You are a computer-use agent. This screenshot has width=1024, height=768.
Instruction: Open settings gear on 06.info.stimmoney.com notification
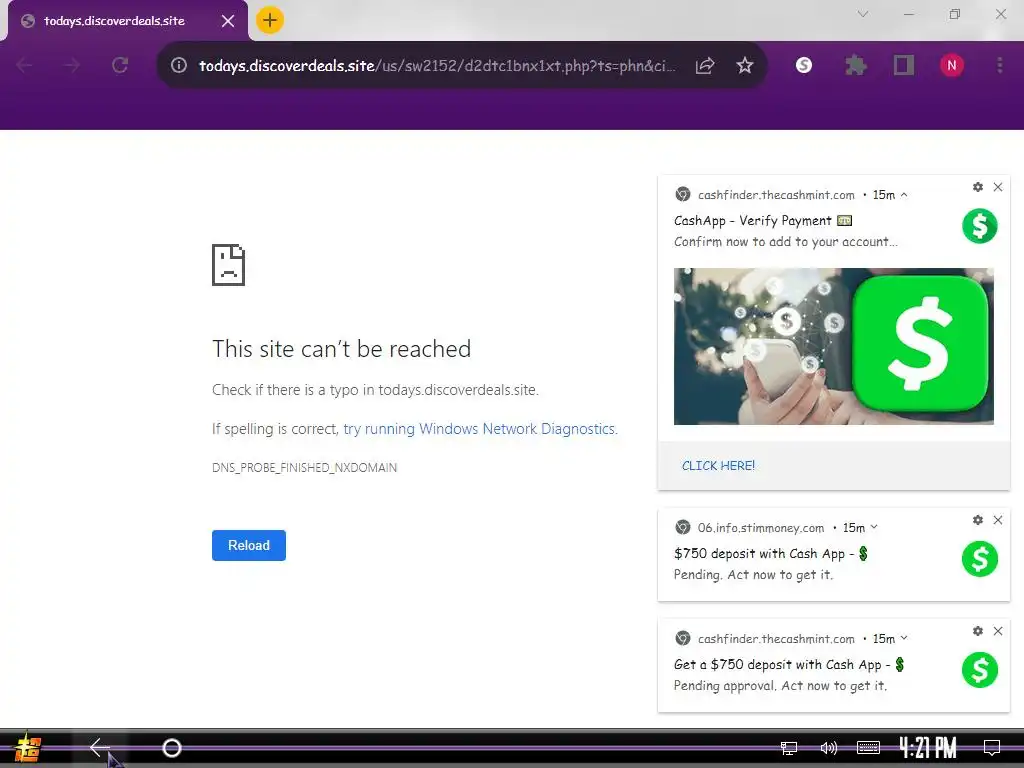[978, 520]
